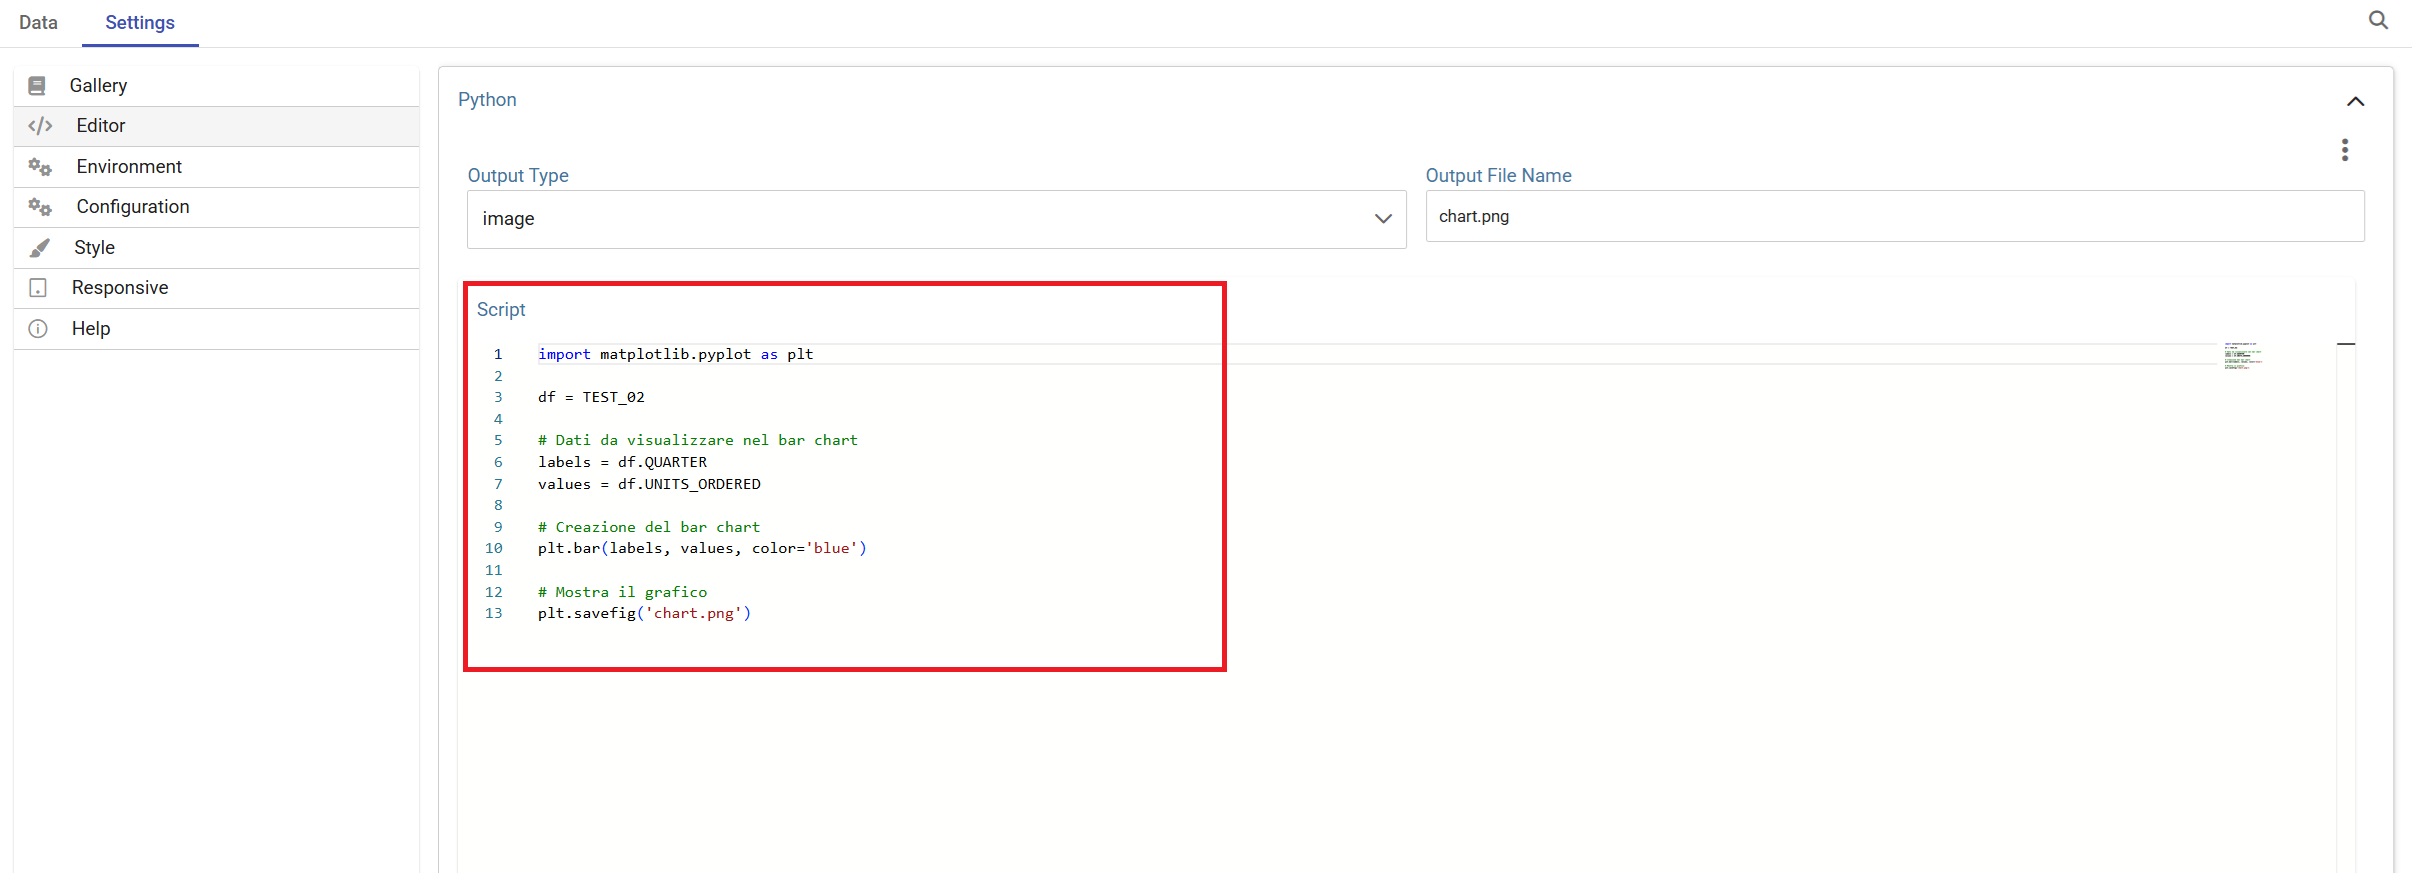The width and height of the screenshot is (2412, 873).
Task: Open the Settings tab
Action: pyautogui.click(x=140, y=22)
